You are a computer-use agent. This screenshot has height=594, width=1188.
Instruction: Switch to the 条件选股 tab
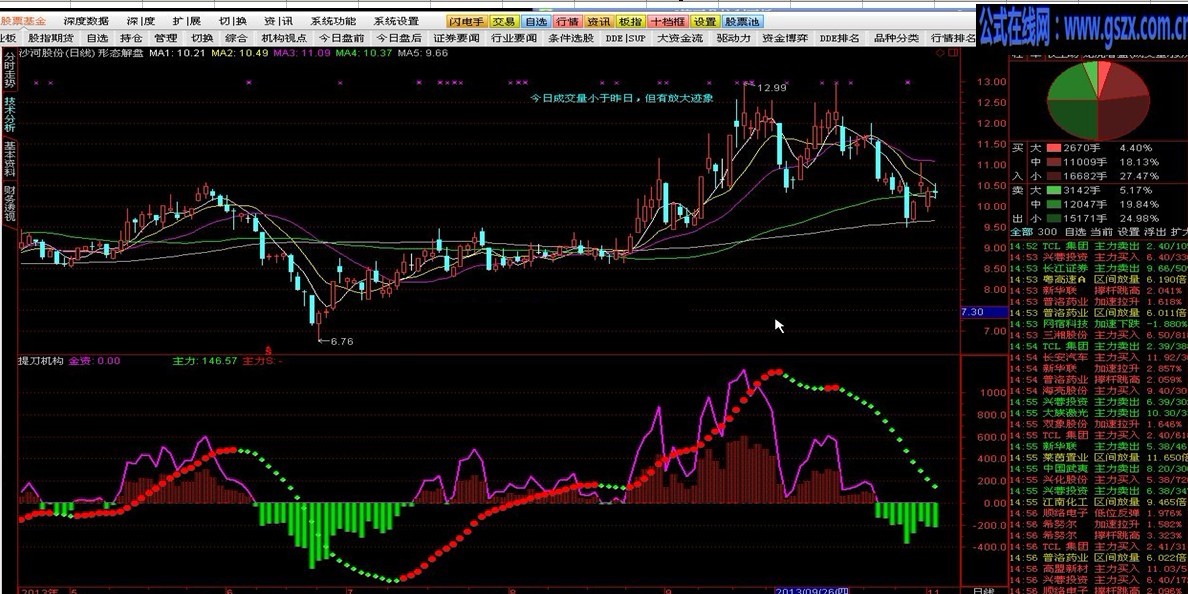tap(571, 38)
